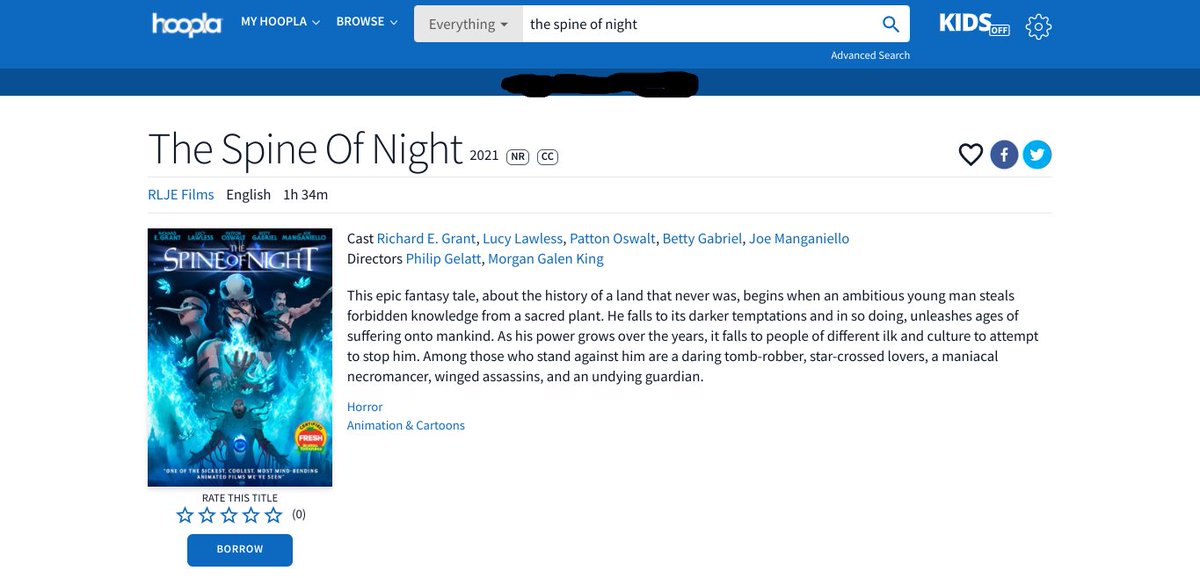
Task: Click the BORROW button
Action: click(x=240, y=549)
